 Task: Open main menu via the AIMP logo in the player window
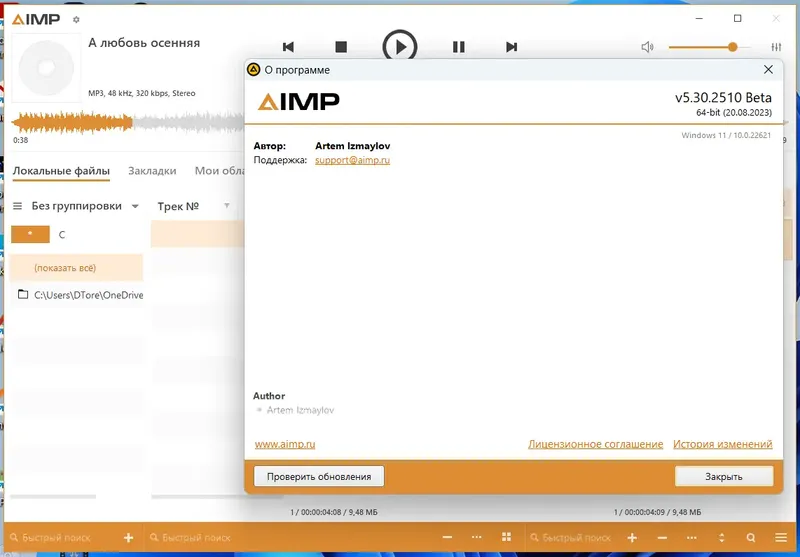36,19
